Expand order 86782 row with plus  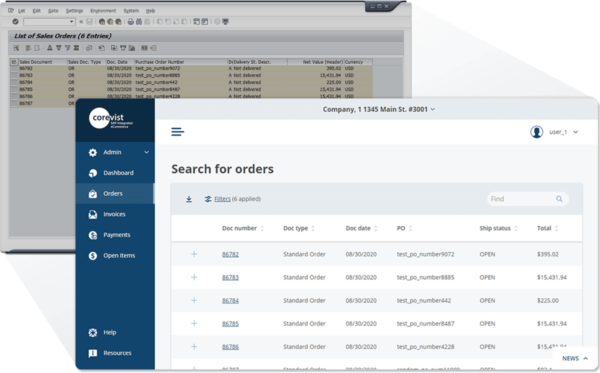click(194, 254)
